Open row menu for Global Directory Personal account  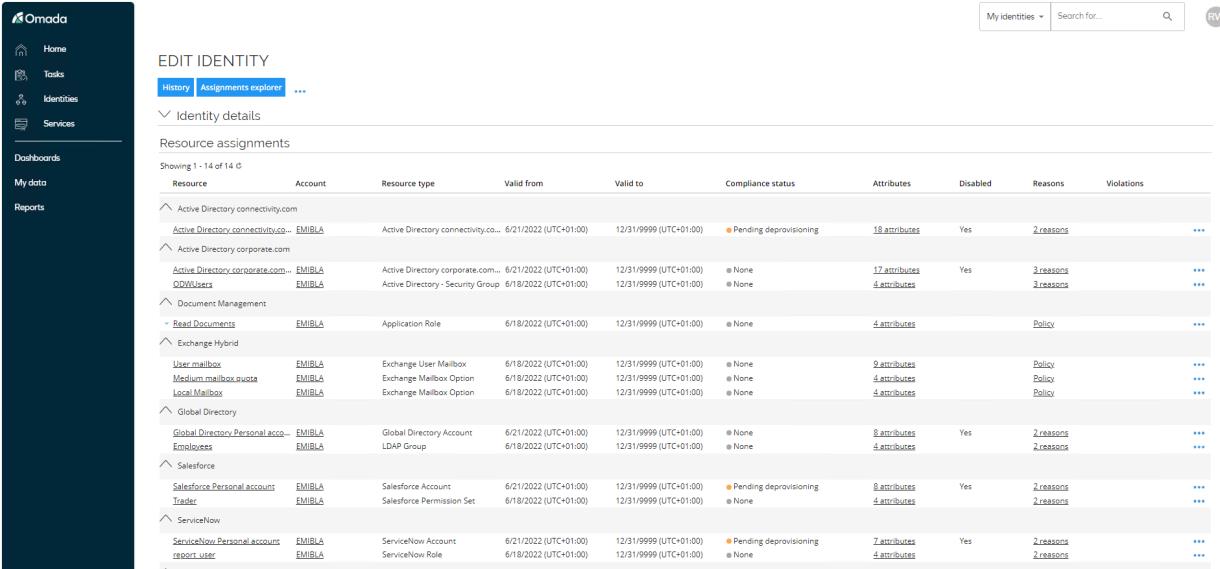[x=1199, y=433]
